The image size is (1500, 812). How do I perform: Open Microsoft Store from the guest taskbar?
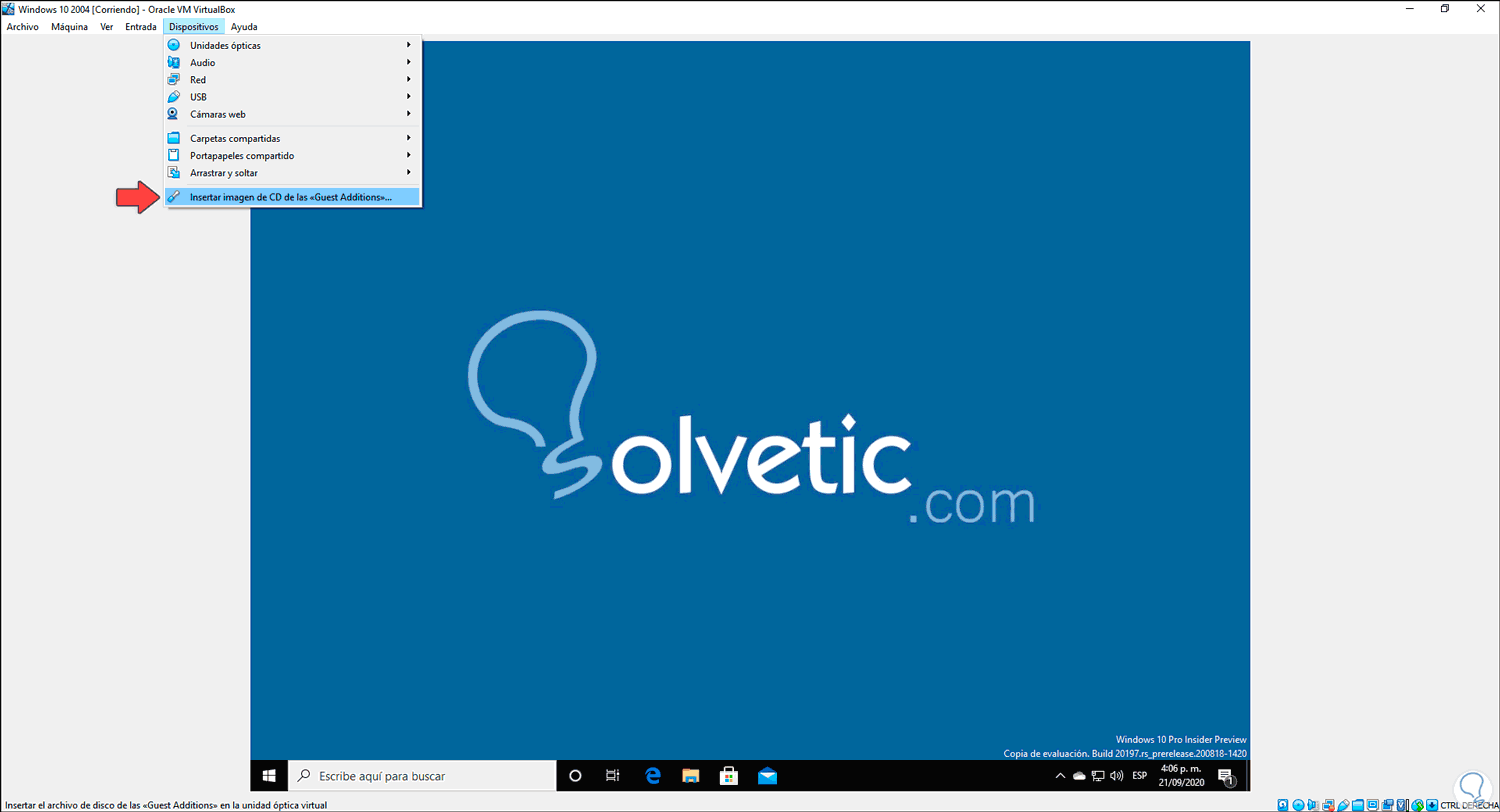[x=729, y=775]
